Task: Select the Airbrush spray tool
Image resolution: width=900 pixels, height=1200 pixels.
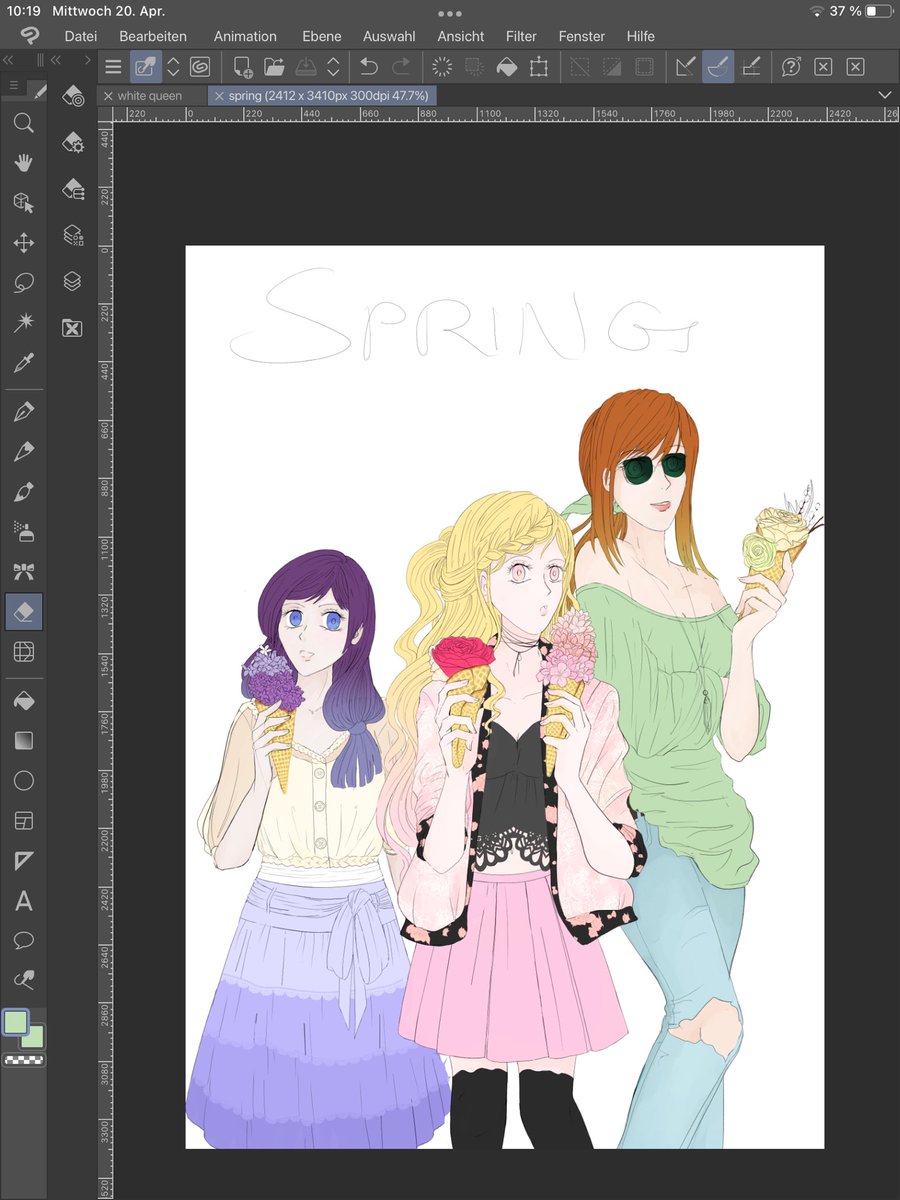Action: (24, 531)
